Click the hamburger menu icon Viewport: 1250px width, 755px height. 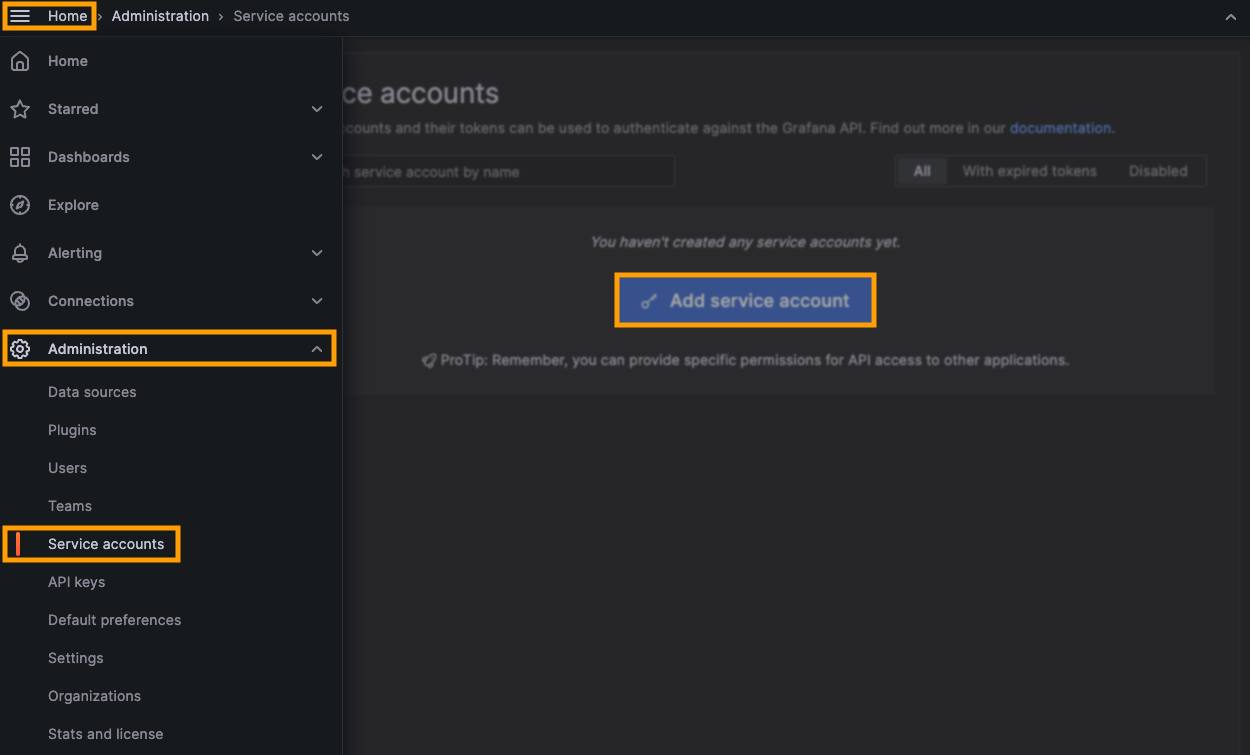pyautogui.click(x=20, y=17)
